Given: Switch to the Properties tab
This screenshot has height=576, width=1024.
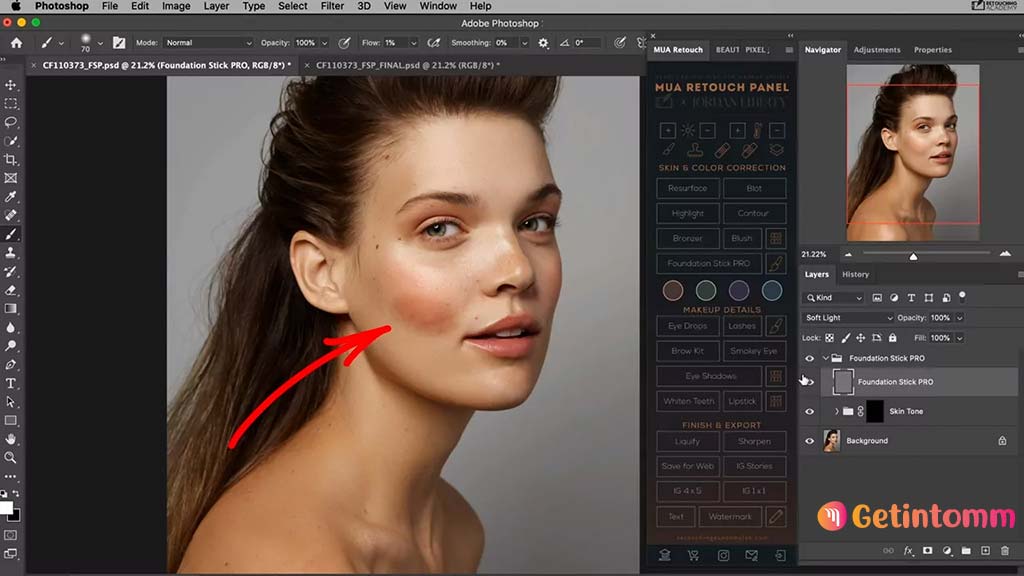Looking at the screenshot, I should tap(933, 50).
